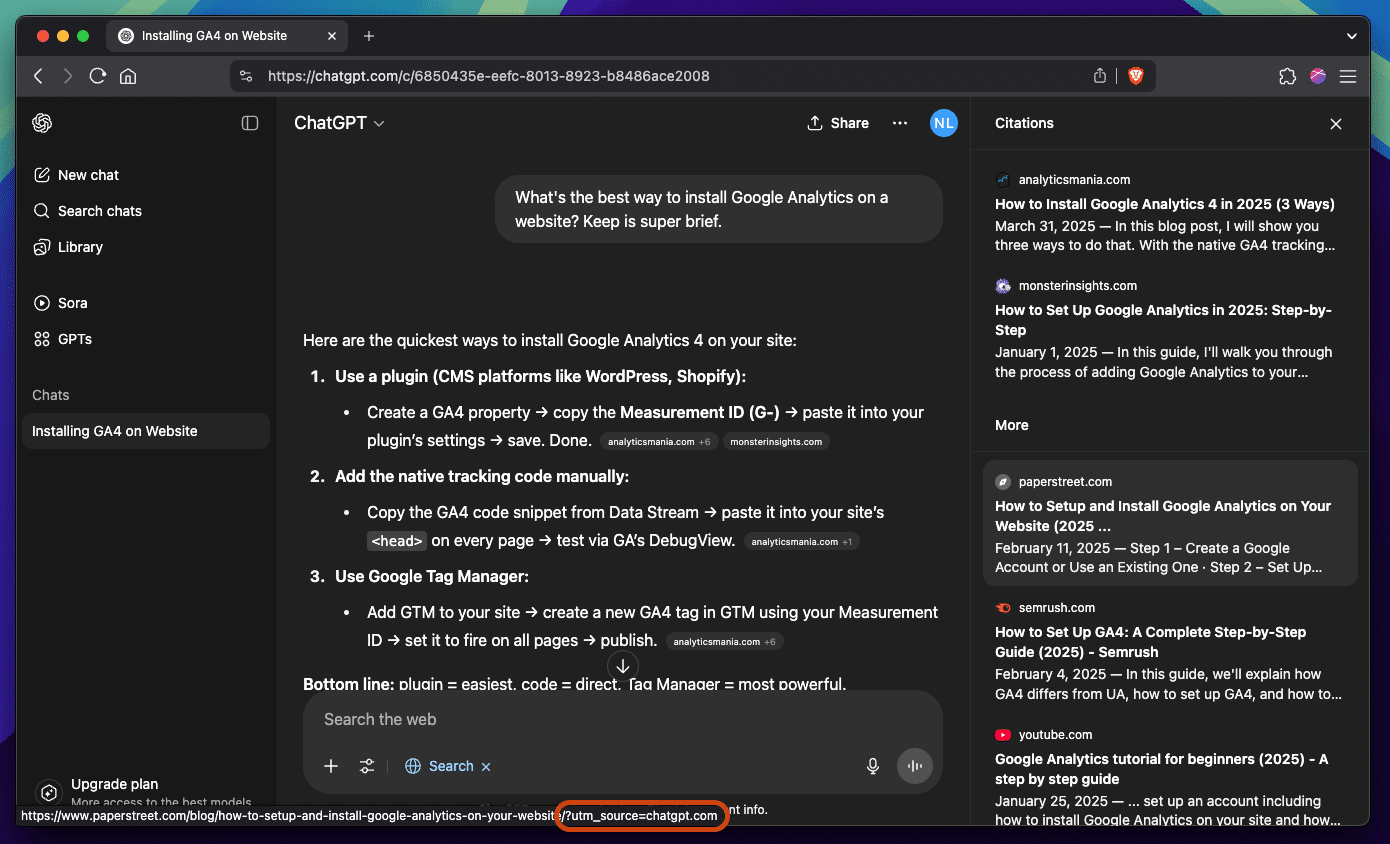
Task: Select the Installing GA4 on Website browser tab
Action: pos(227,36)
